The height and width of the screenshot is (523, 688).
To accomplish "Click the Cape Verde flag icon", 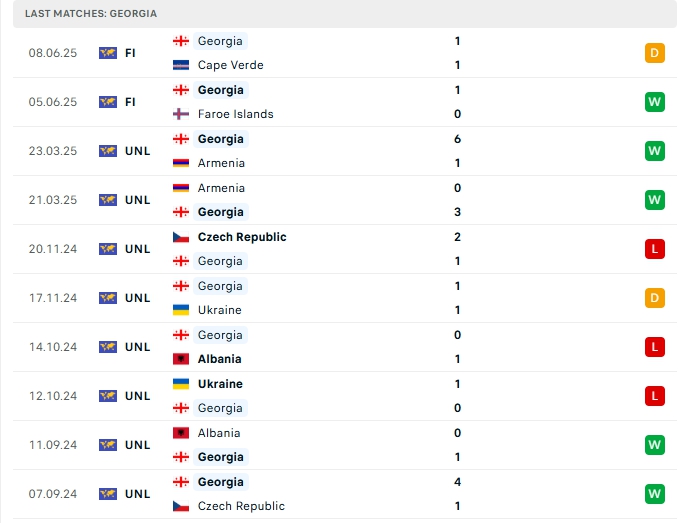I will coord(181,65).
